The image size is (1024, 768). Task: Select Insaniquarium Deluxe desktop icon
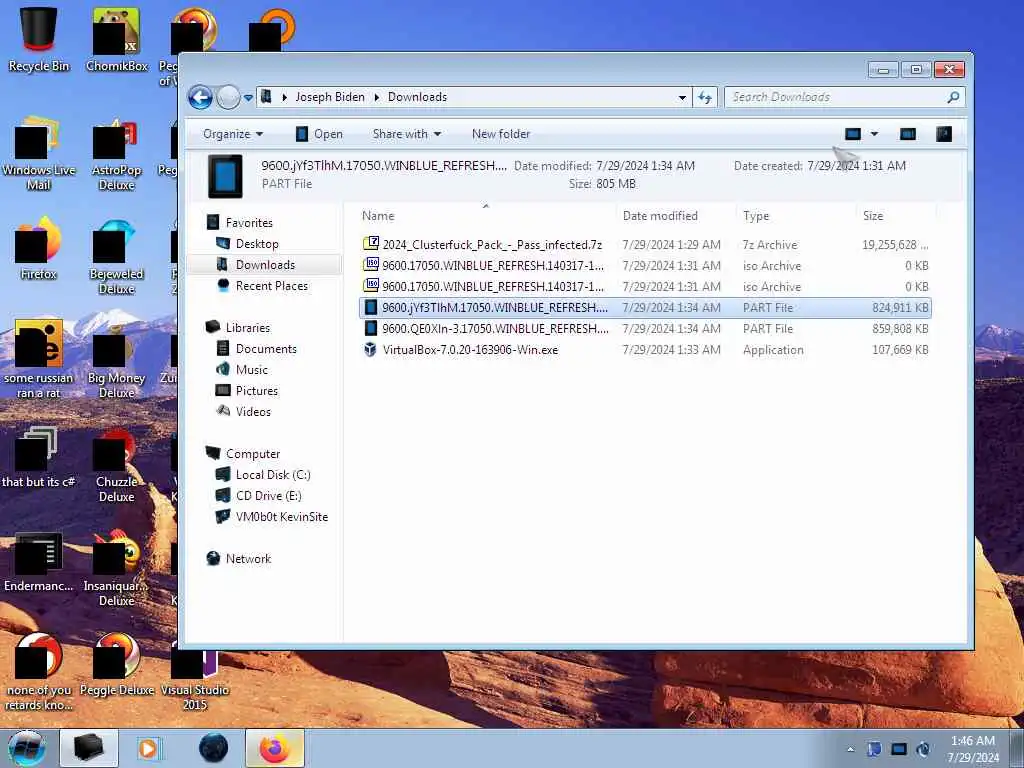coord(117,569)
